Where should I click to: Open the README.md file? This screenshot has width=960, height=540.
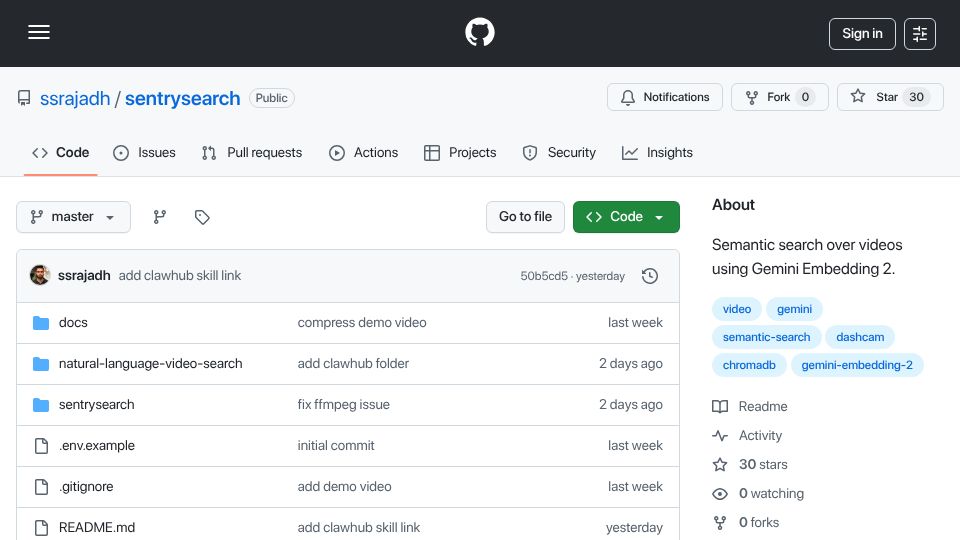[97, 528]
